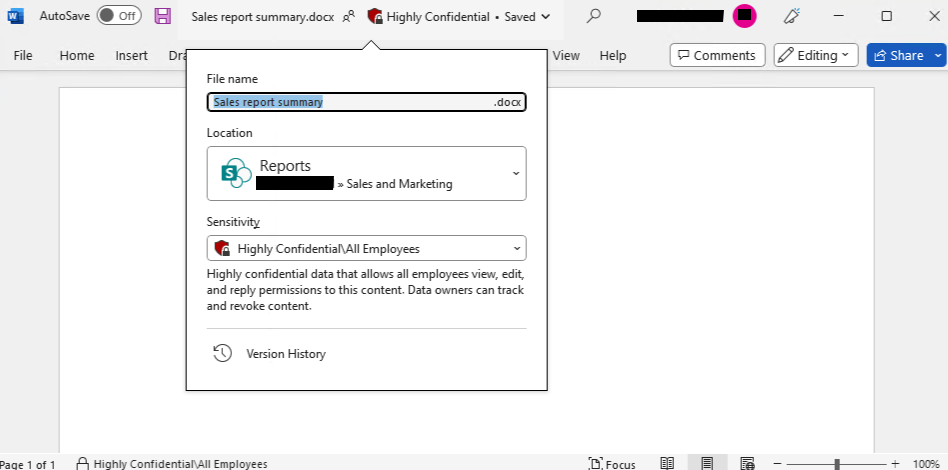Screen dimensions: 948x470
Task: Click the File name text field
Action: (x=350, y=102)
